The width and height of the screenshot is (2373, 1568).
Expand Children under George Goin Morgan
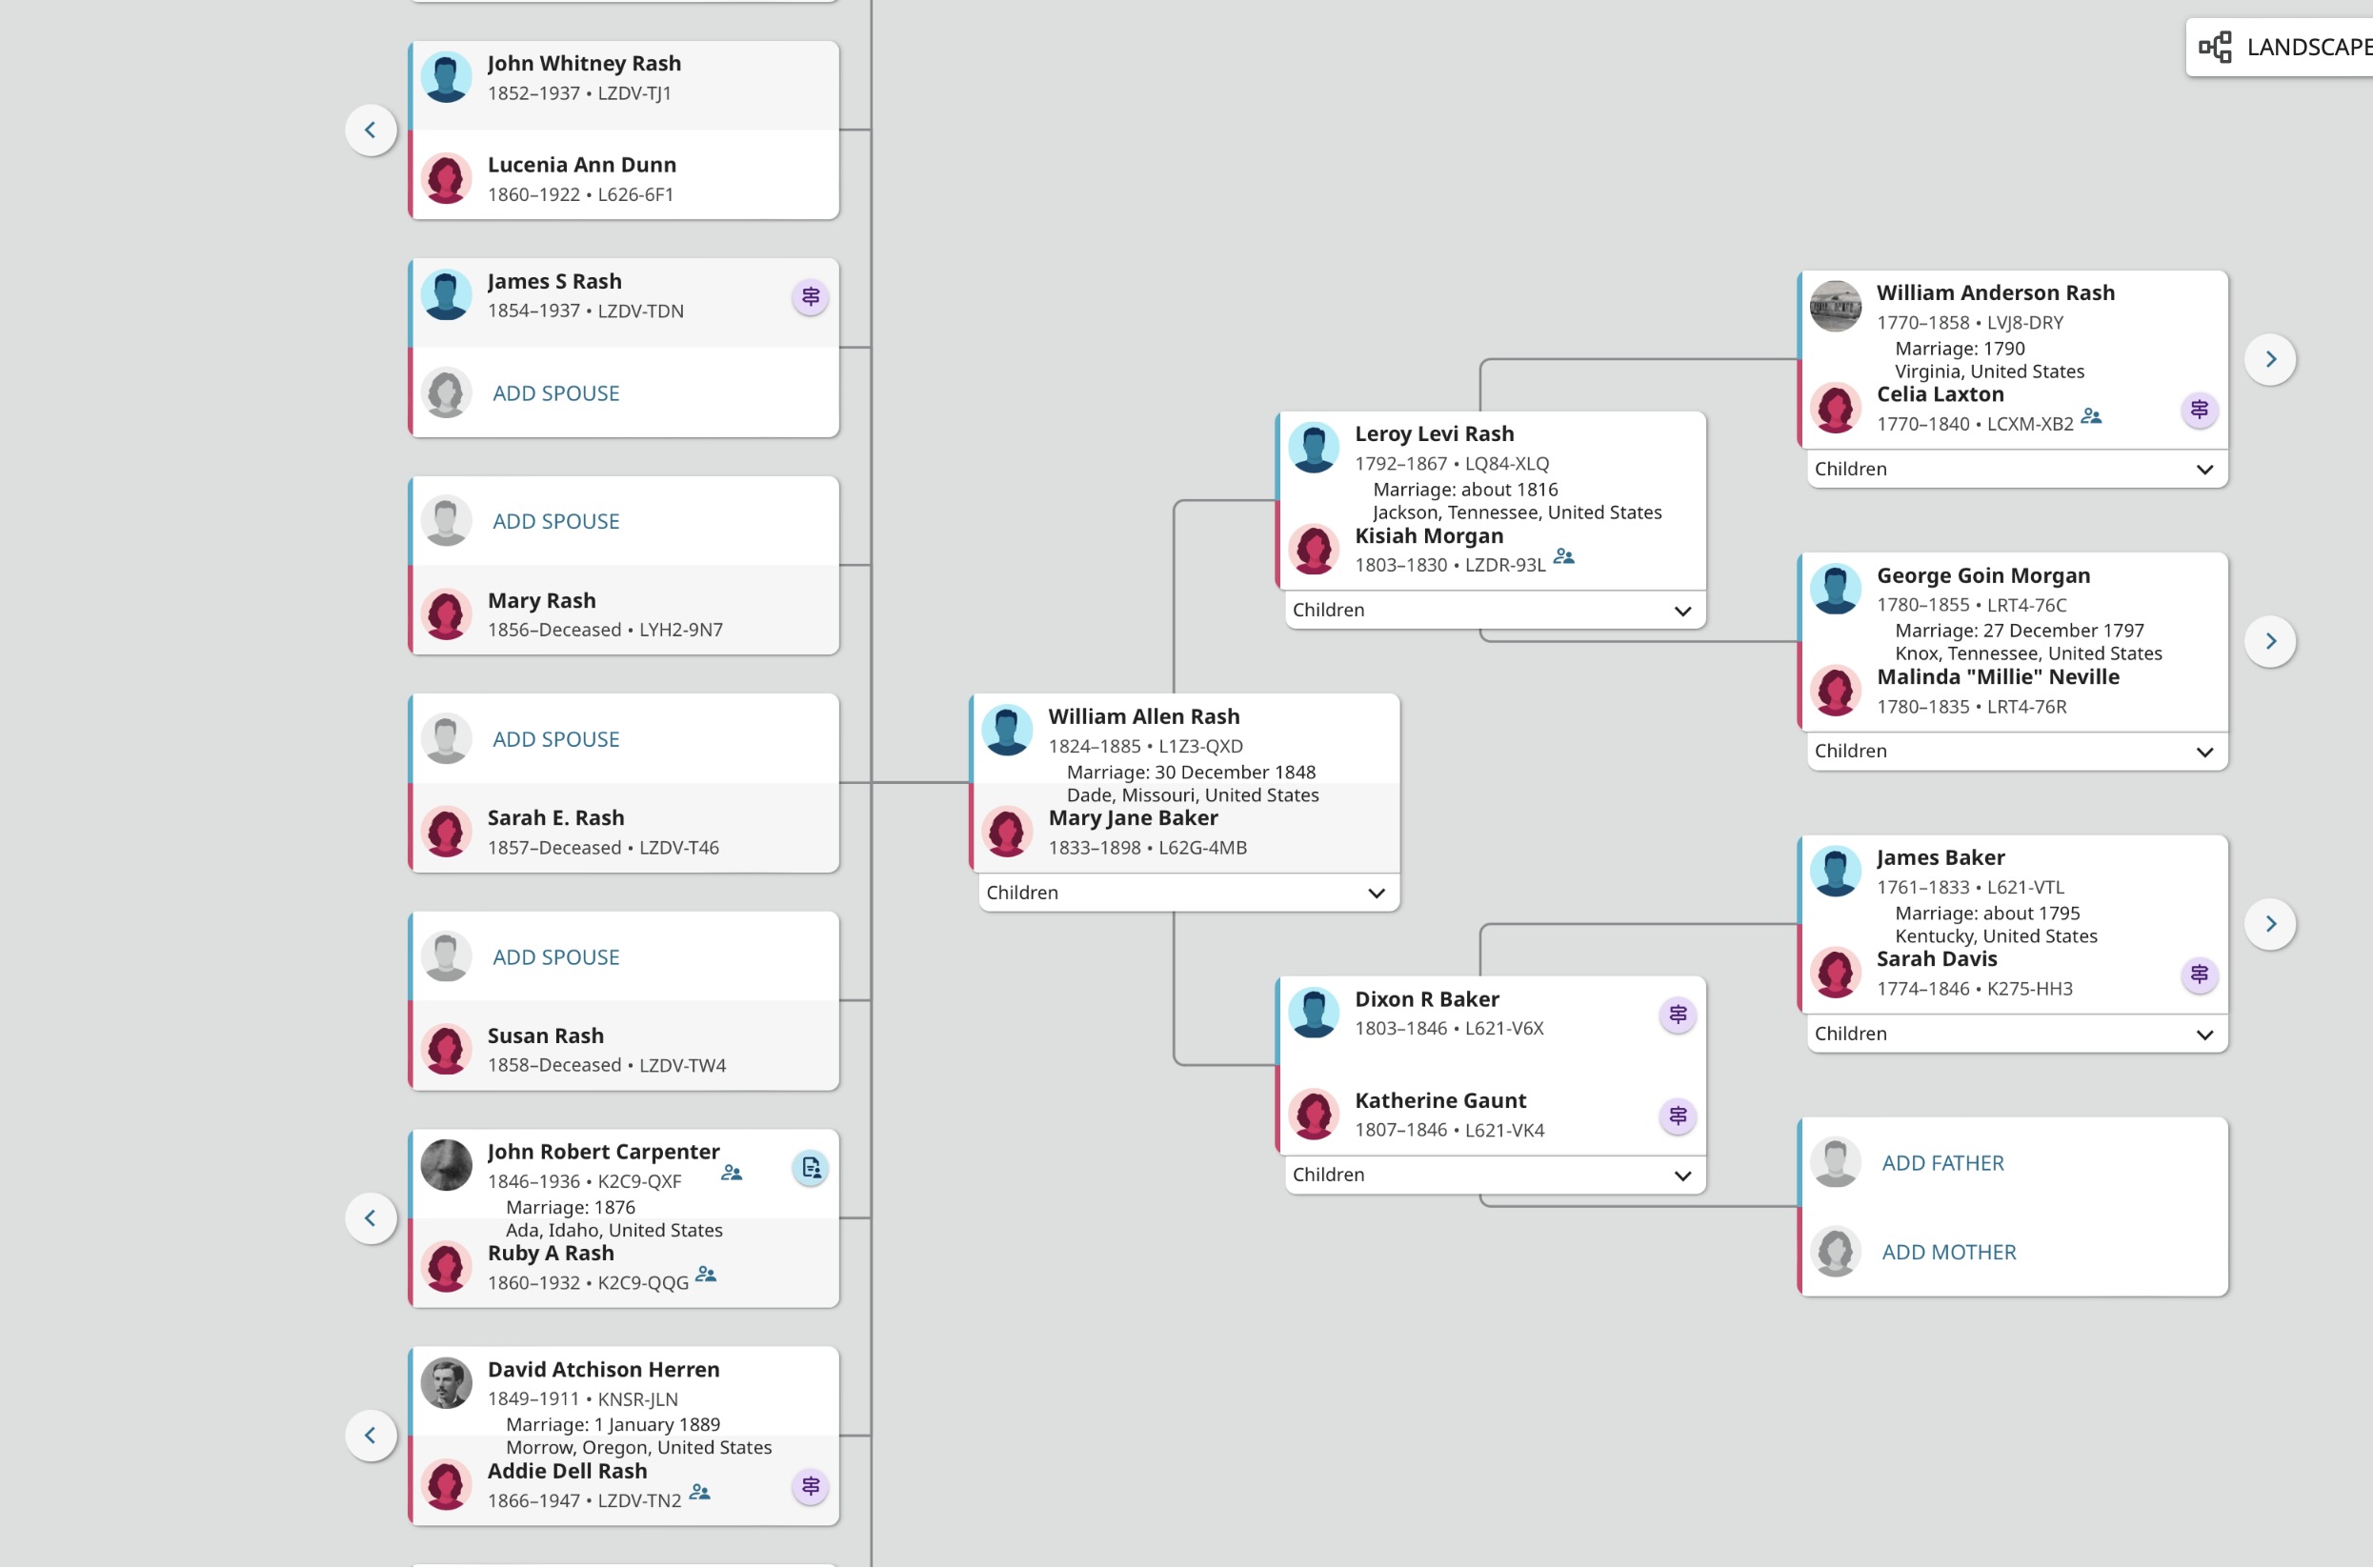click(2204, 752)
